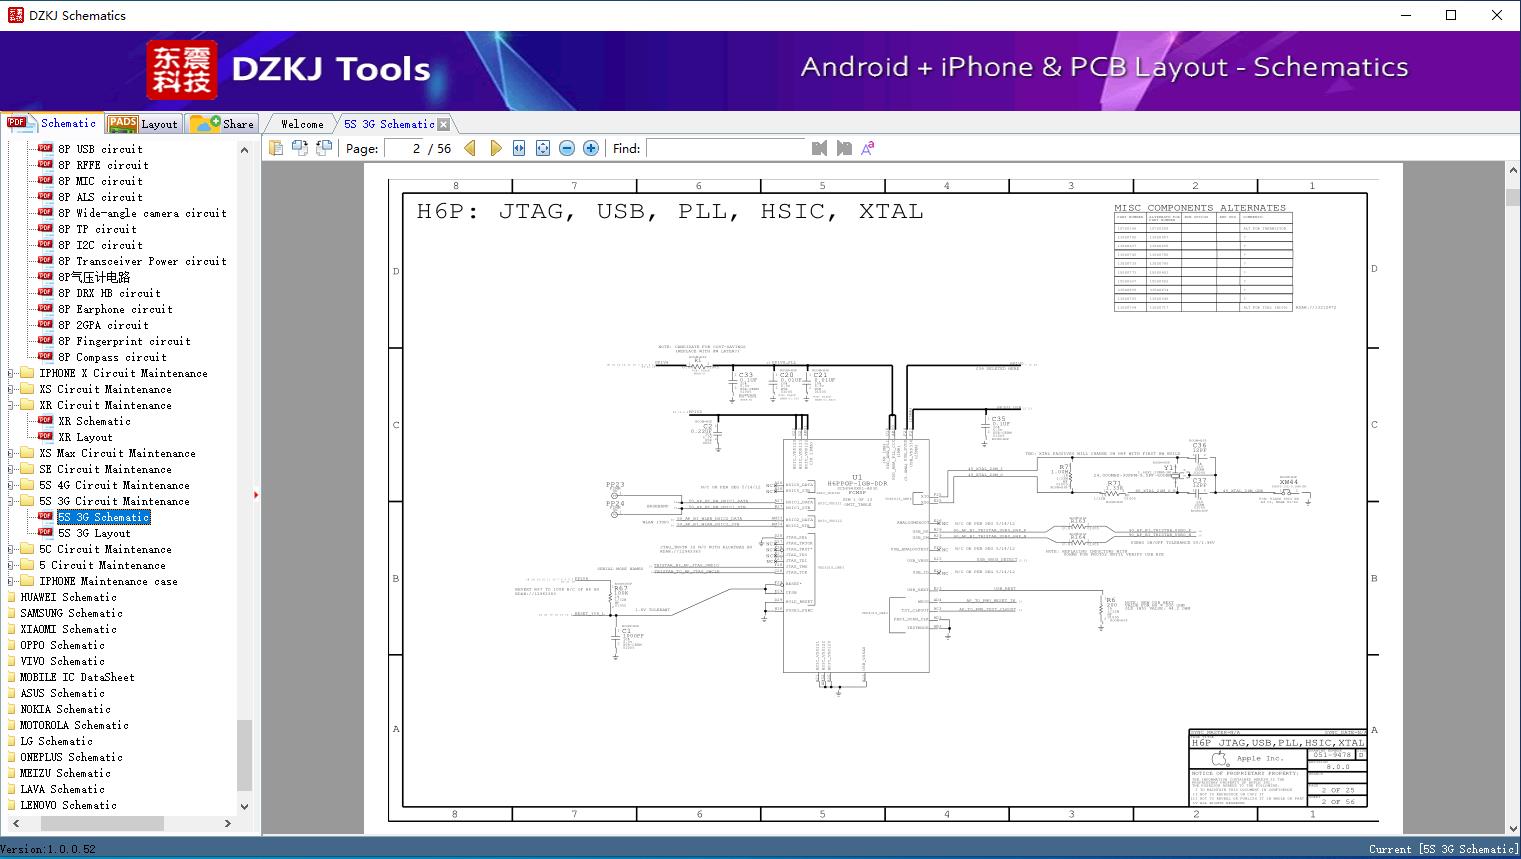Close the 5S 3G Schematic tab
The image size is (1521, 859).
[443, 125]
